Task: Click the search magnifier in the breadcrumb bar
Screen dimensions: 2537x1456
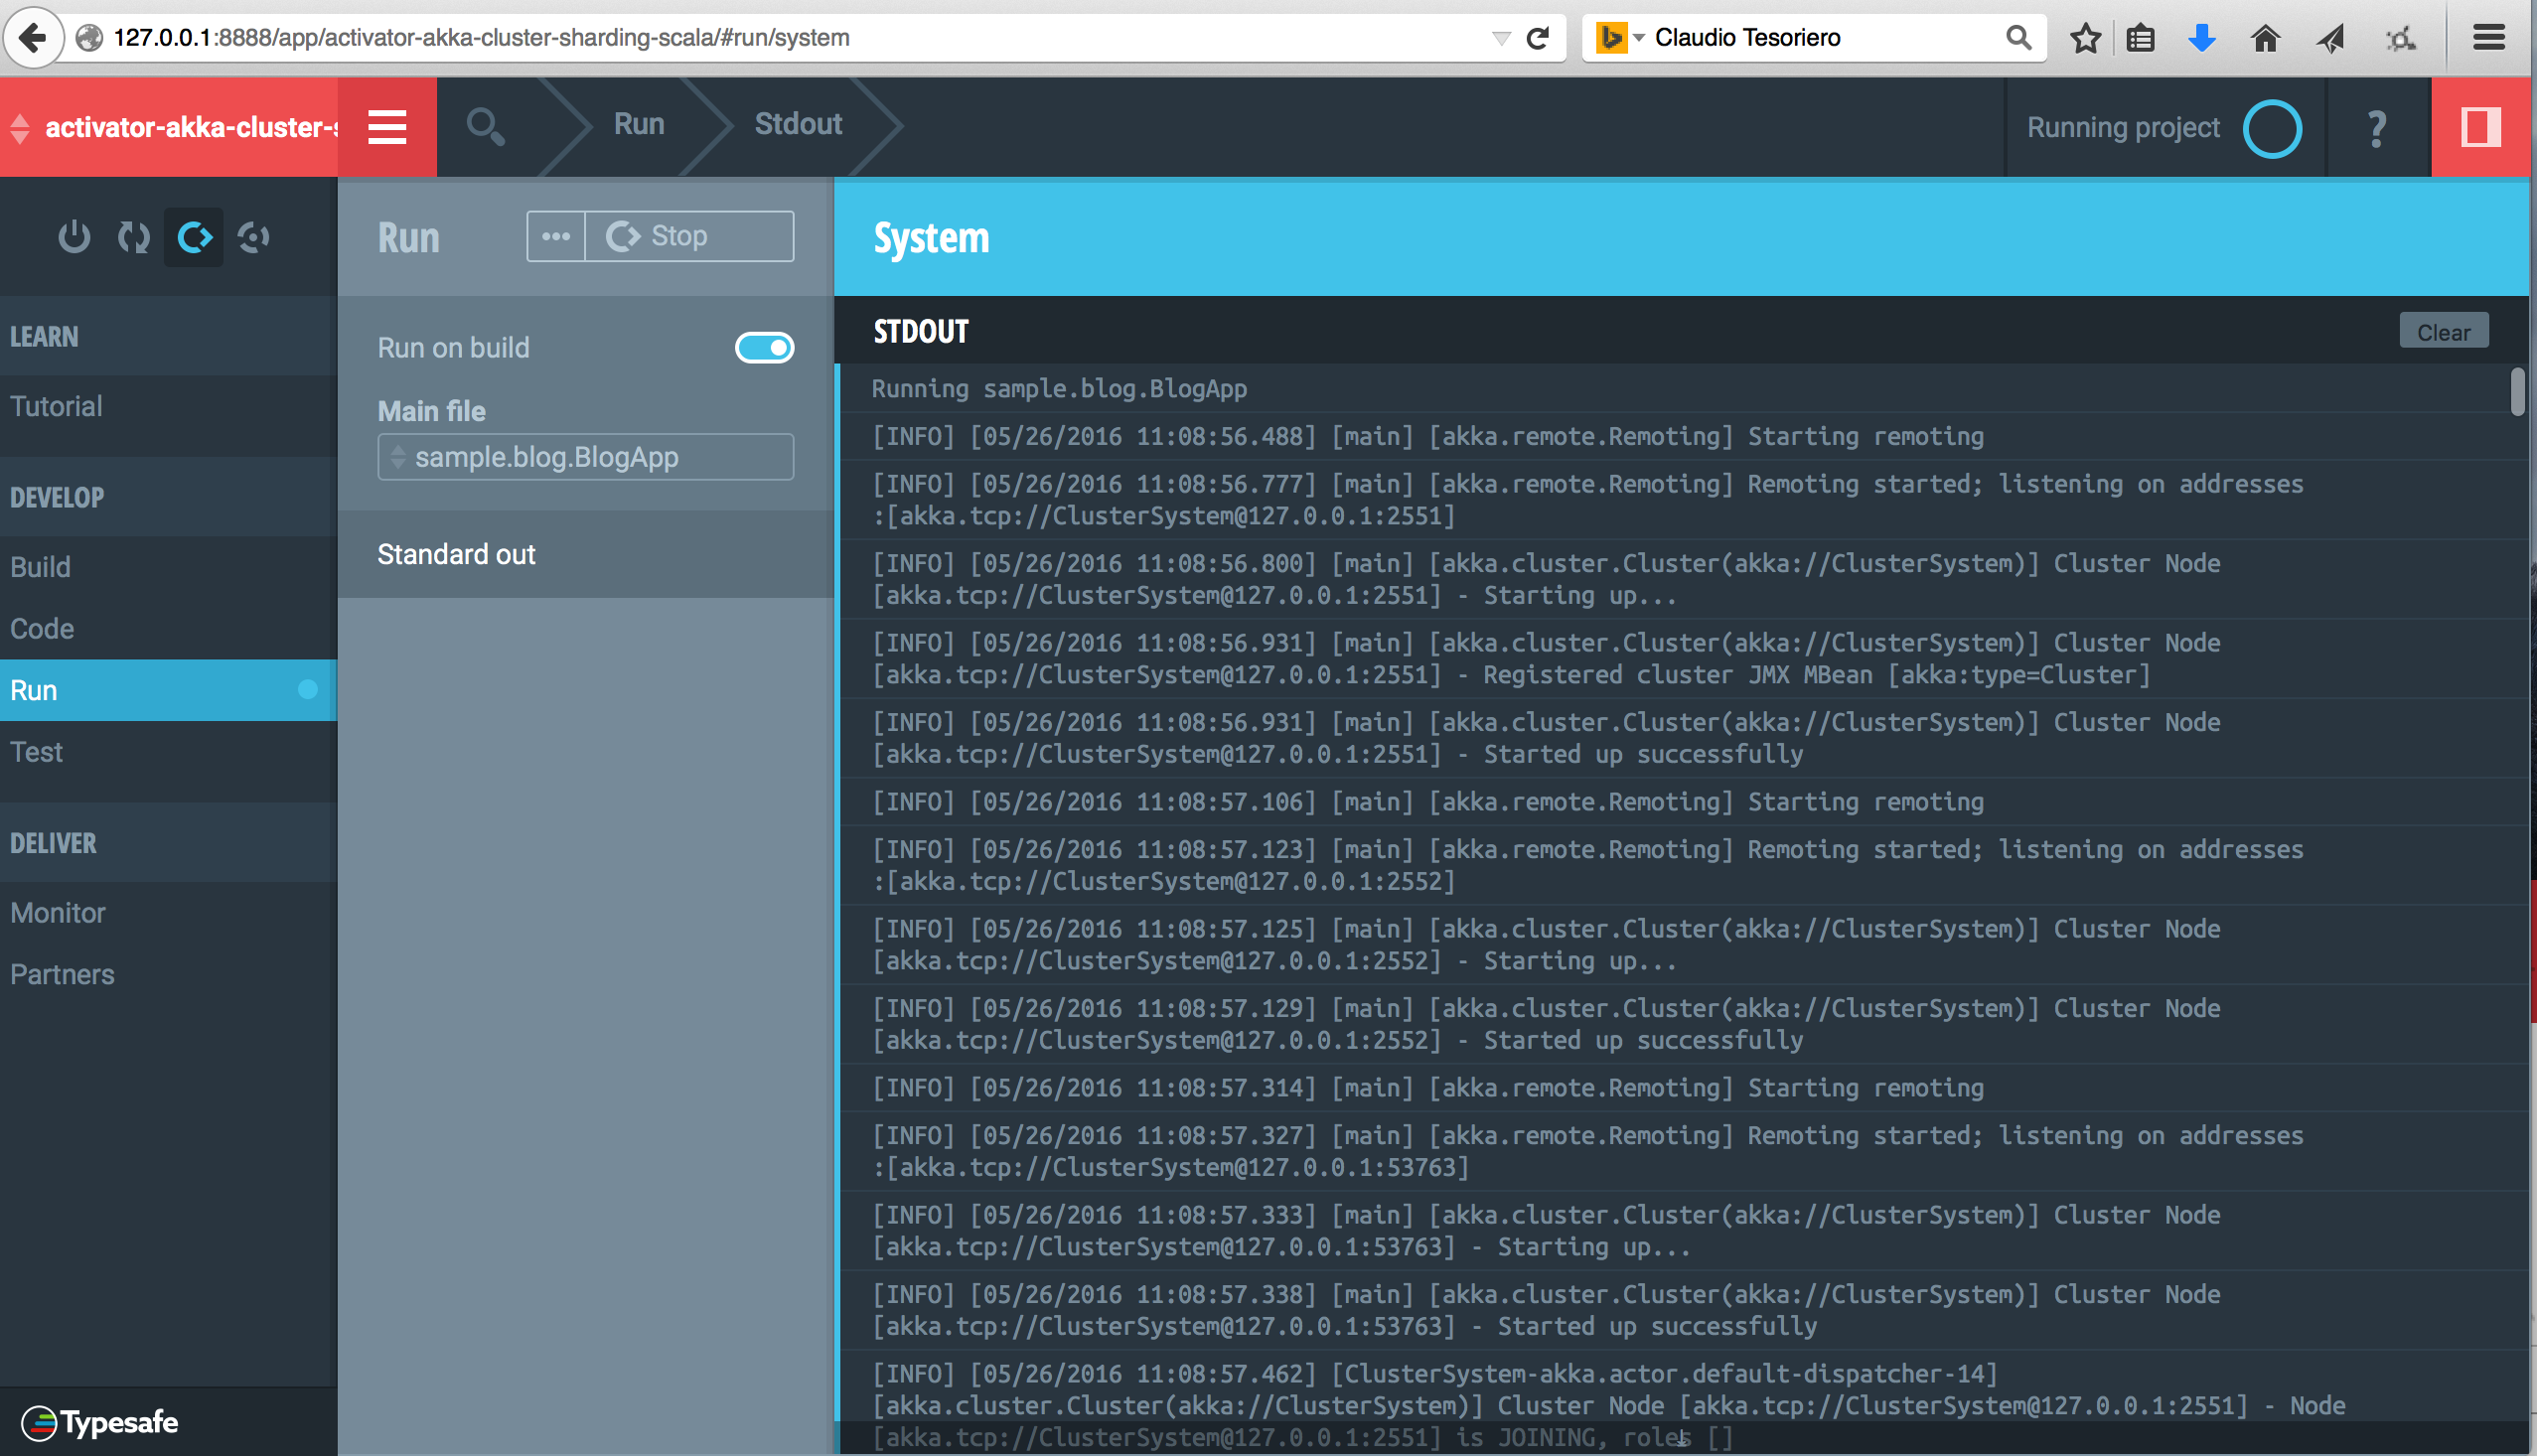Action: pos(485,127)
